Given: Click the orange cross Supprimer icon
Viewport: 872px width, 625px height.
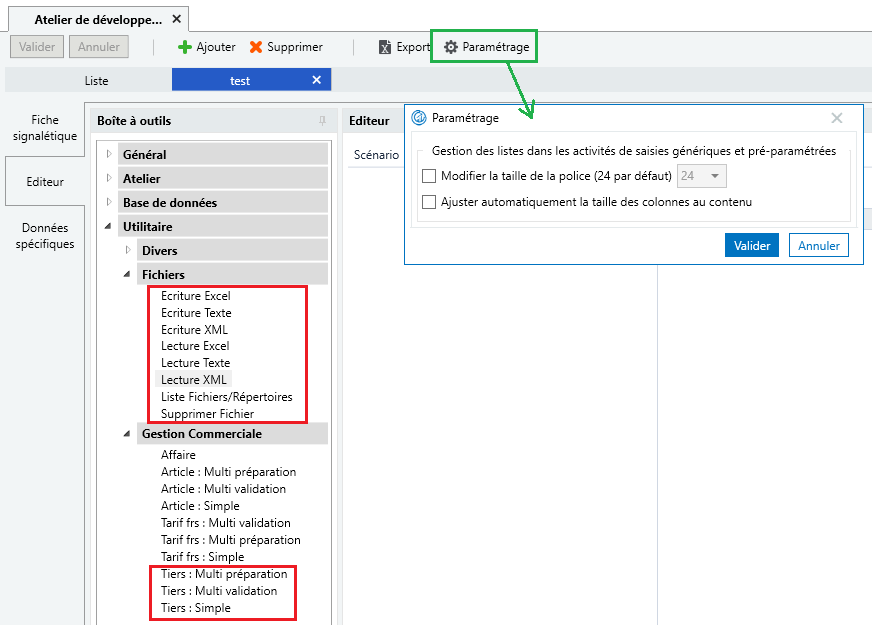Looking at the screenshot, I should click(x=256, y=47).
